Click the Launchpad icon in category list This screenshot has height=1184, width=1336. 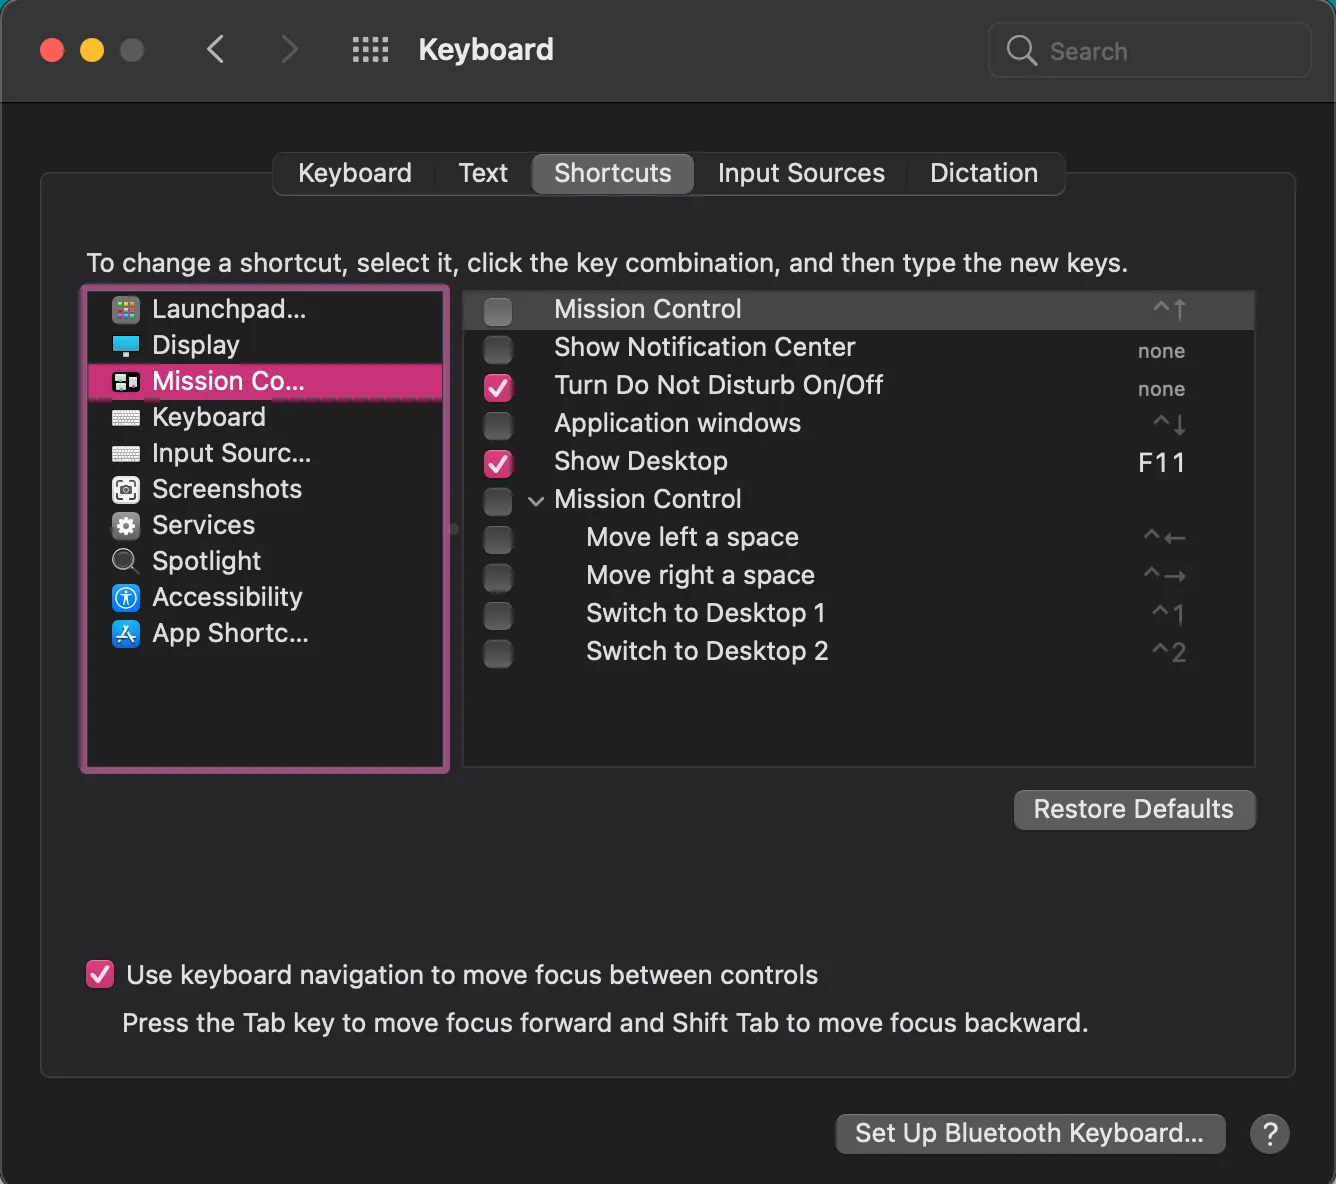click(x=126, y=310)
